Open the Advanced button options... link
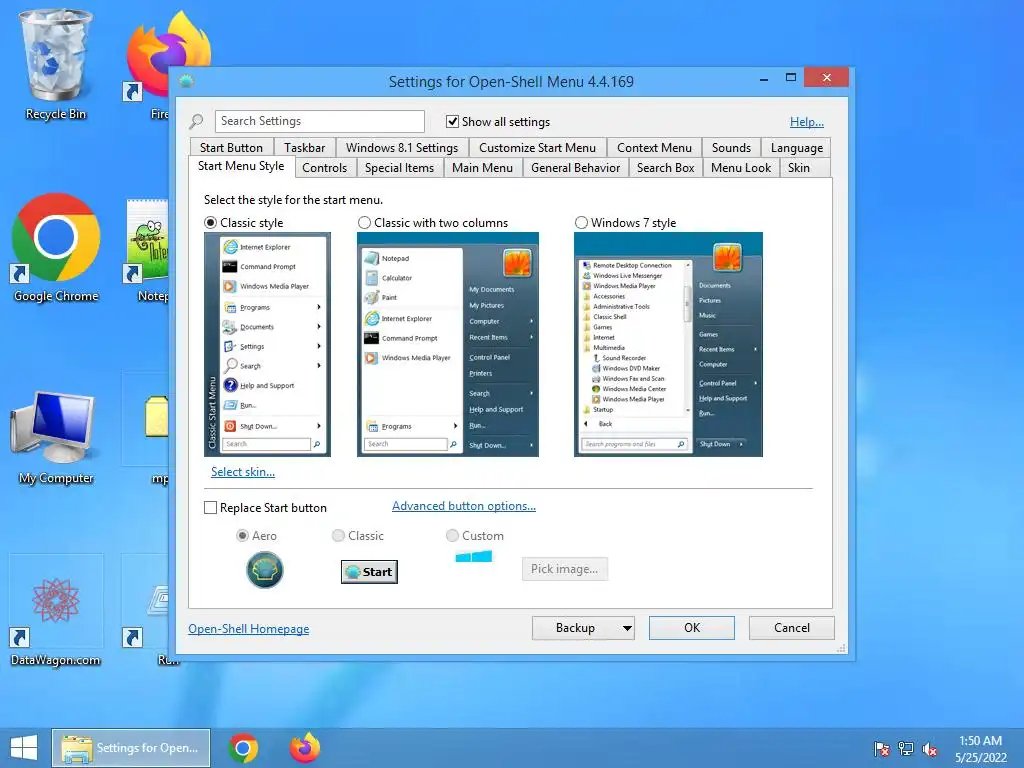Screen dimensions: 1024x768 tap(464, 506)
